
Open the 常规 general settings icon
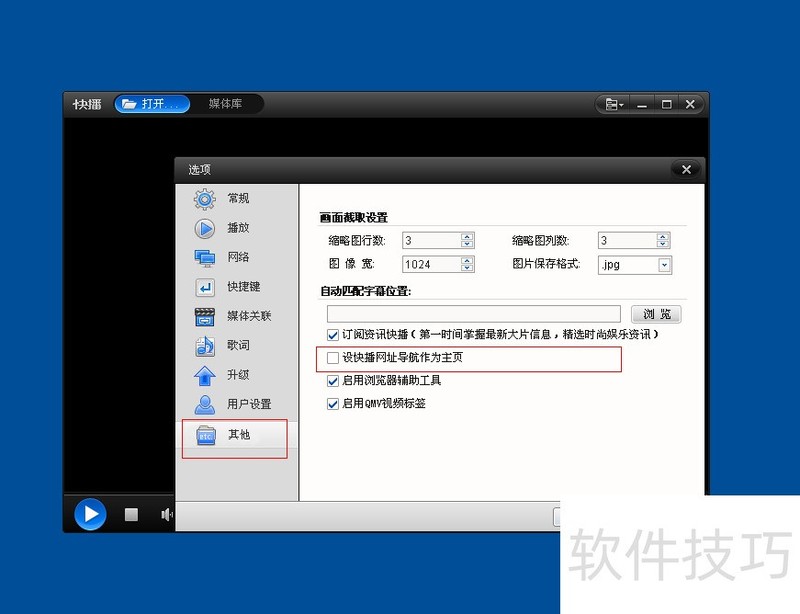click(x=205, y=199)
